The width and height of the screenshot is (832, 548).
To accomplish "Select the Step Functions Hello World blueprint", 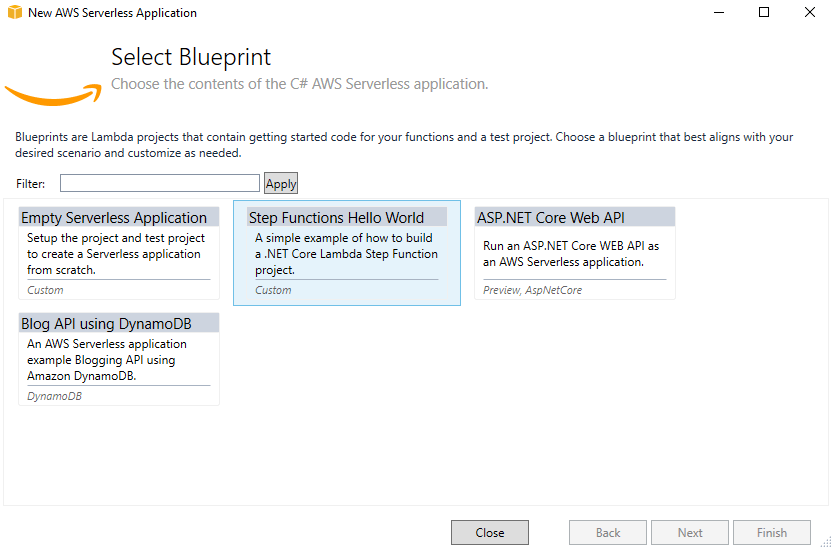I will (x=347, y=253).
